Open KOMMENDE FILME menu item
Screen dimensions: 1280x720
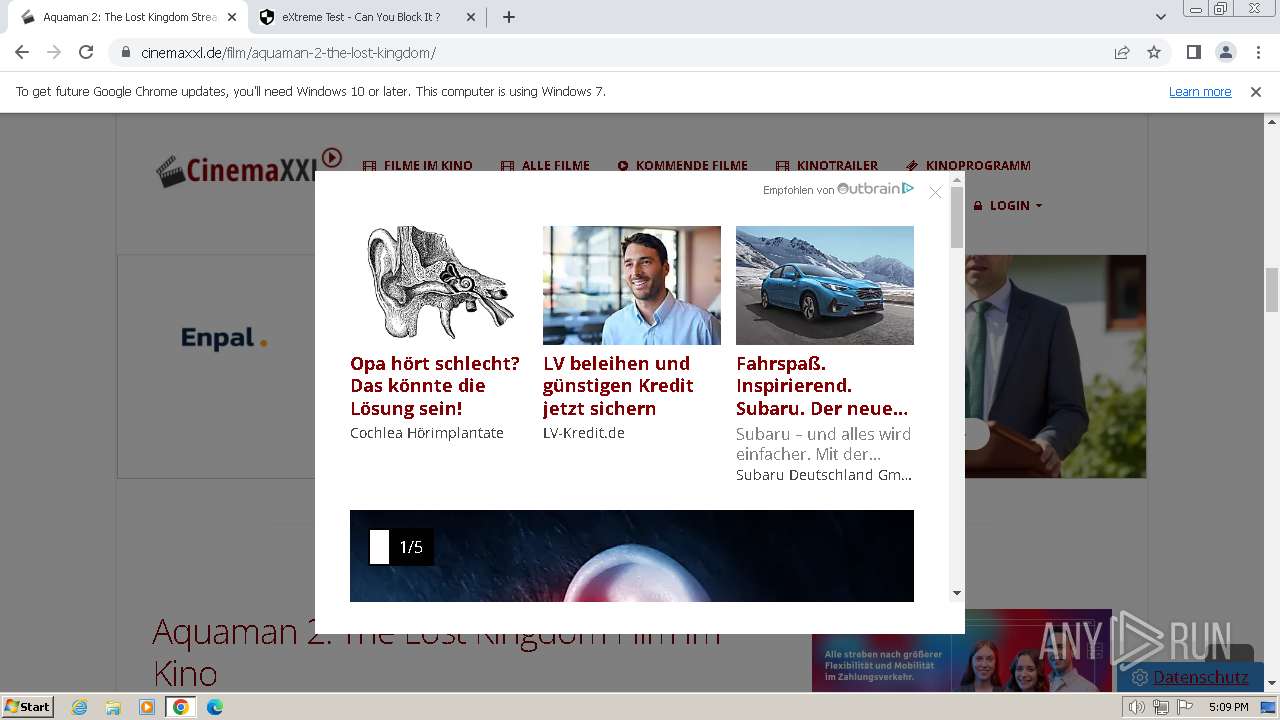683,166
